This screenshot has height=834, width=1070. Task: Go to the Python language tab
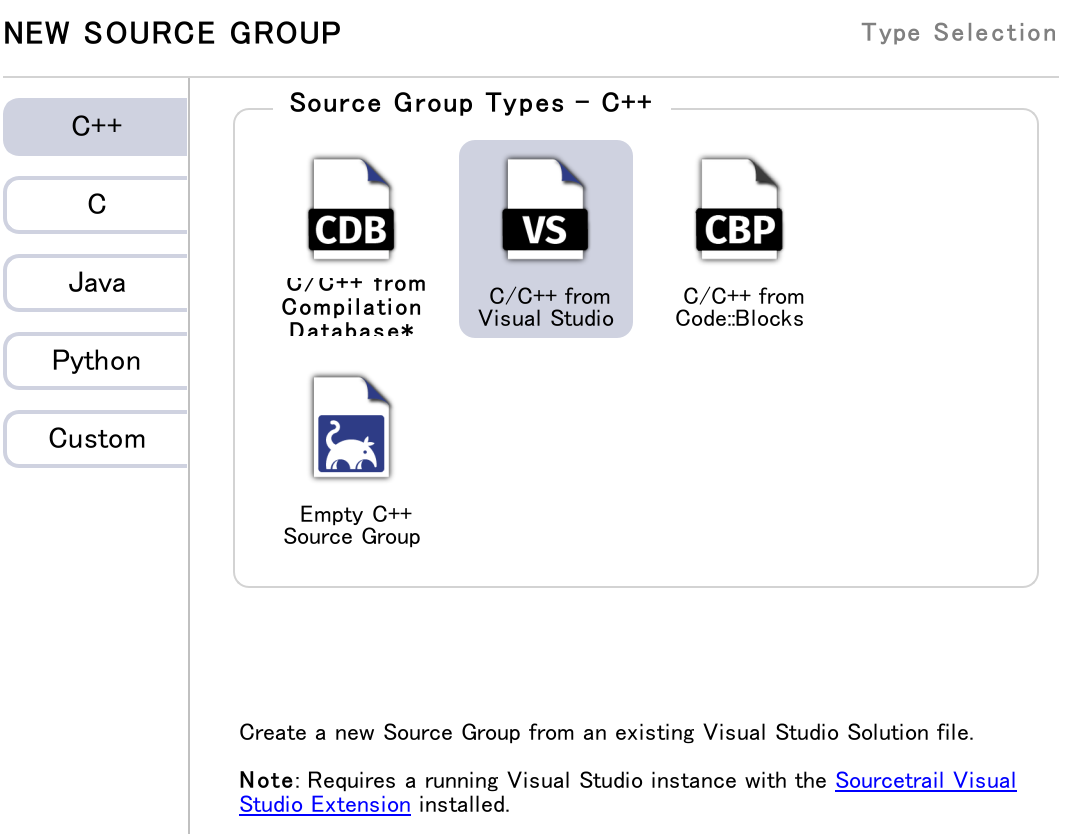click(96, 360)
